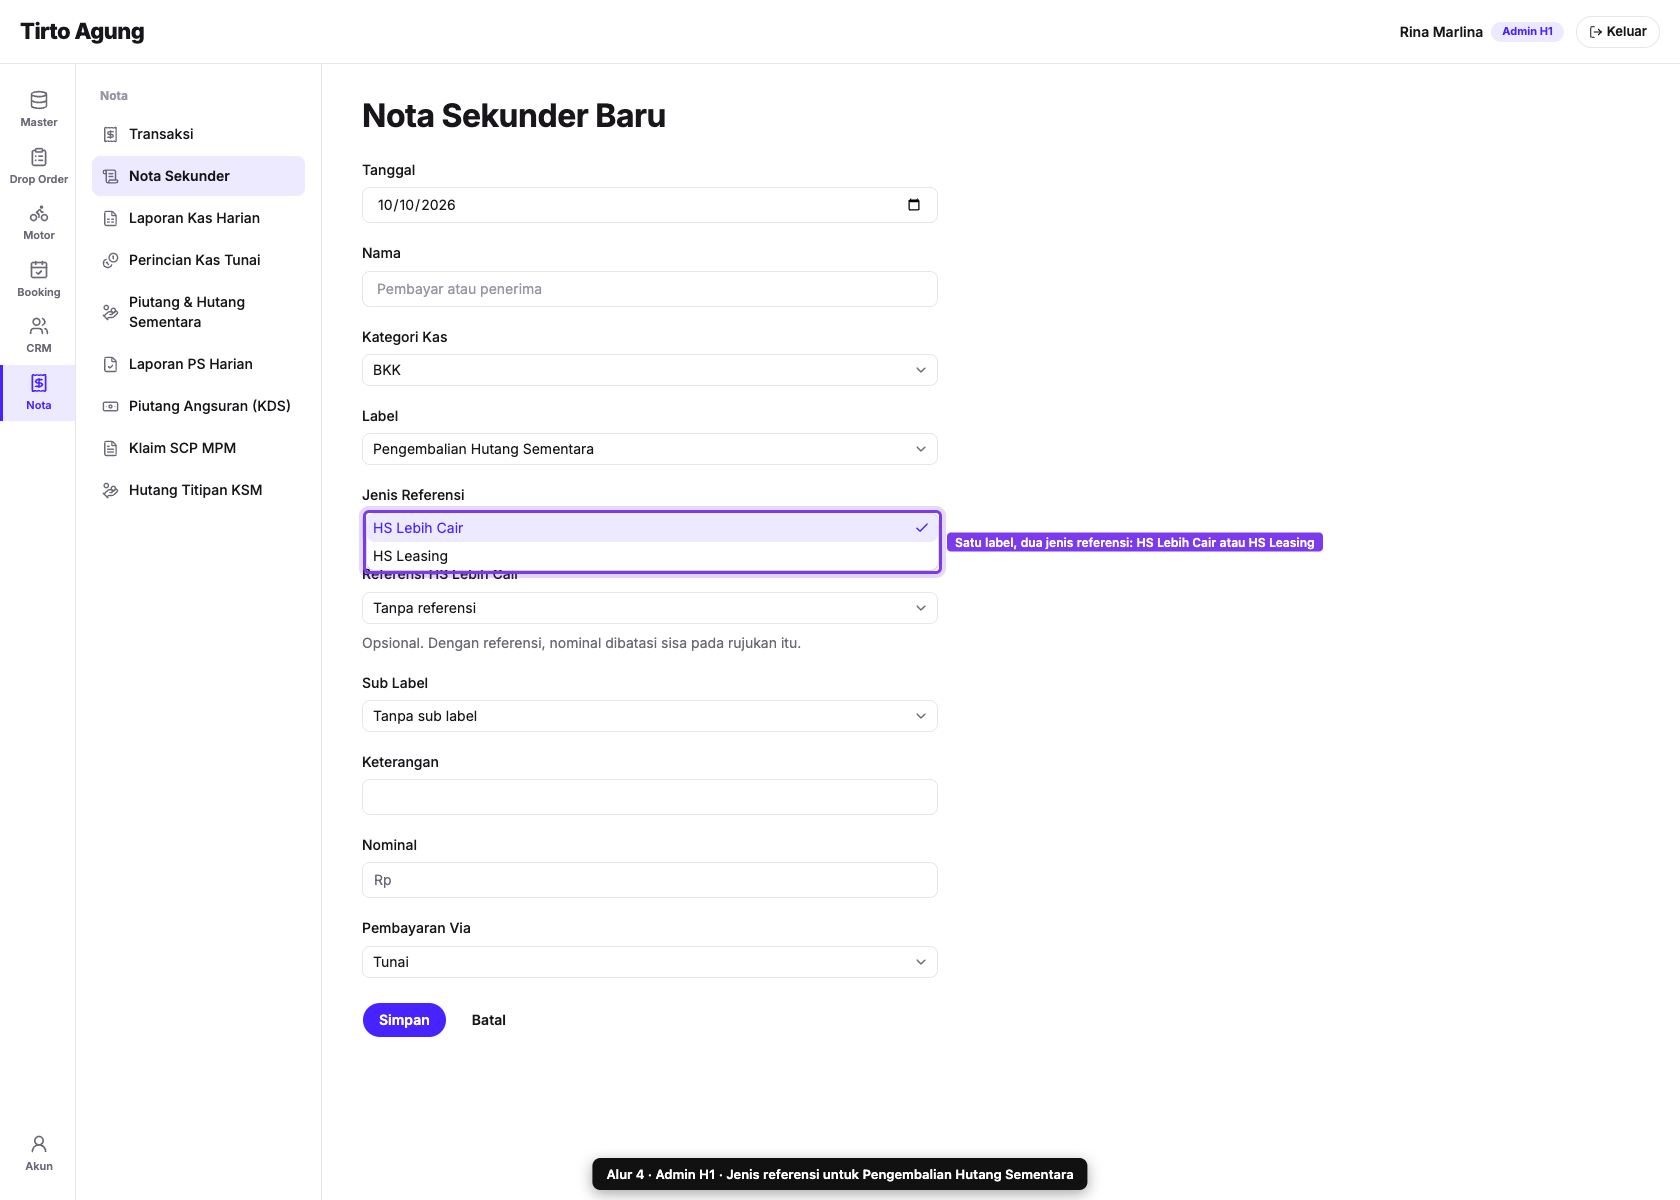
Task: Focus the Nama input field
Action: tap(650, 289)
